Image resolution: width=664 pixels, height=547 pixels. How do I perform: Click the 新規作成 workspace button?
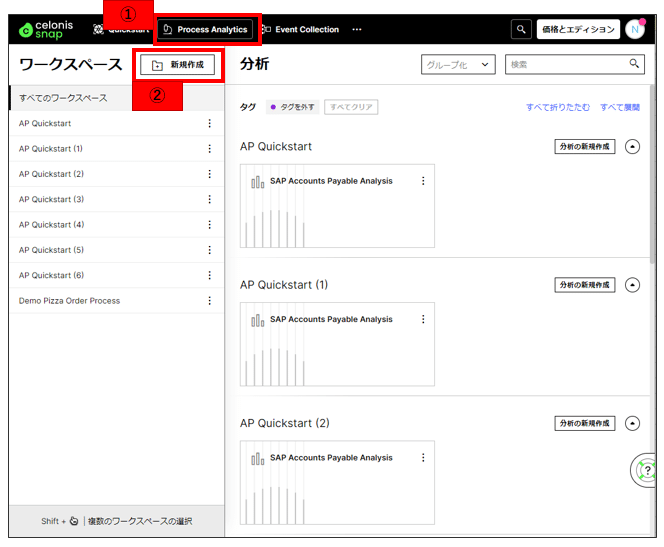(x=177, y=65)
